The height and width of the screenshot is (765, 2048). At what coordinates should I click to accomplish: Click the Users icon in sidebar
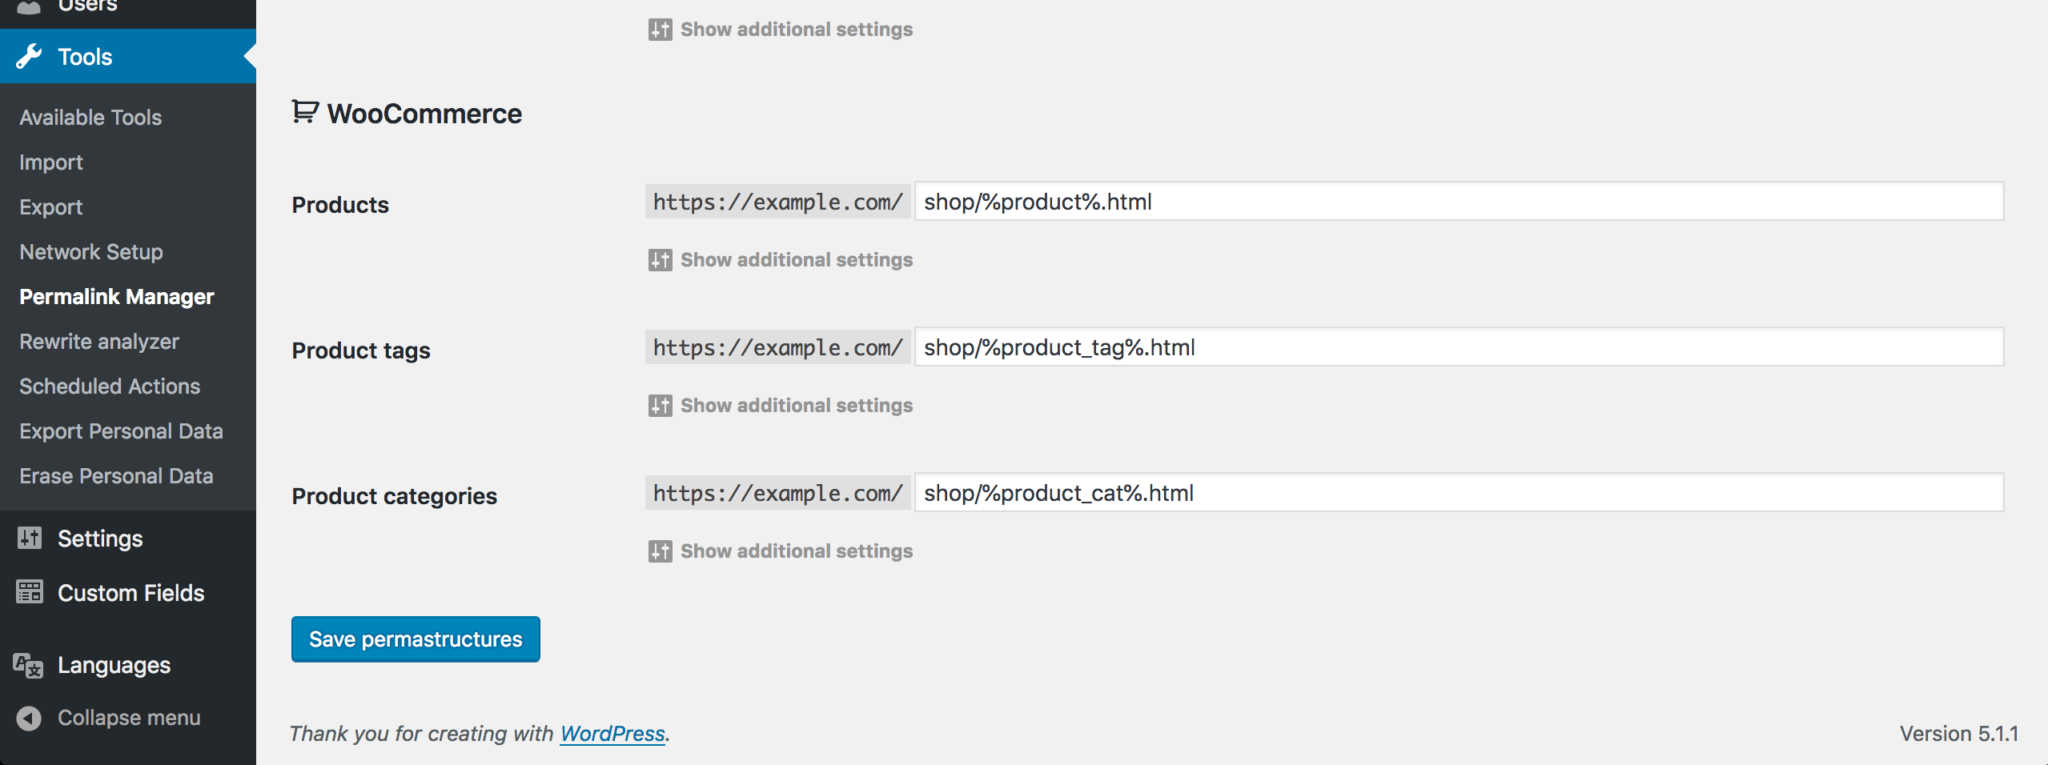[x=29, y=6]
